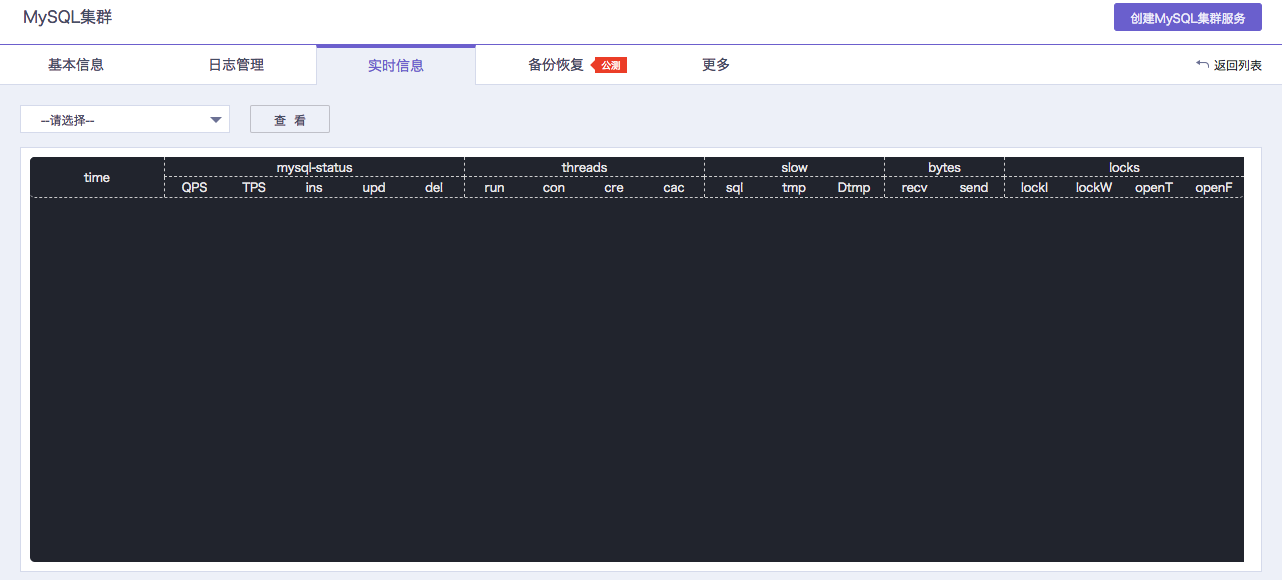Click the mysql-status group header

pos(314,167)
